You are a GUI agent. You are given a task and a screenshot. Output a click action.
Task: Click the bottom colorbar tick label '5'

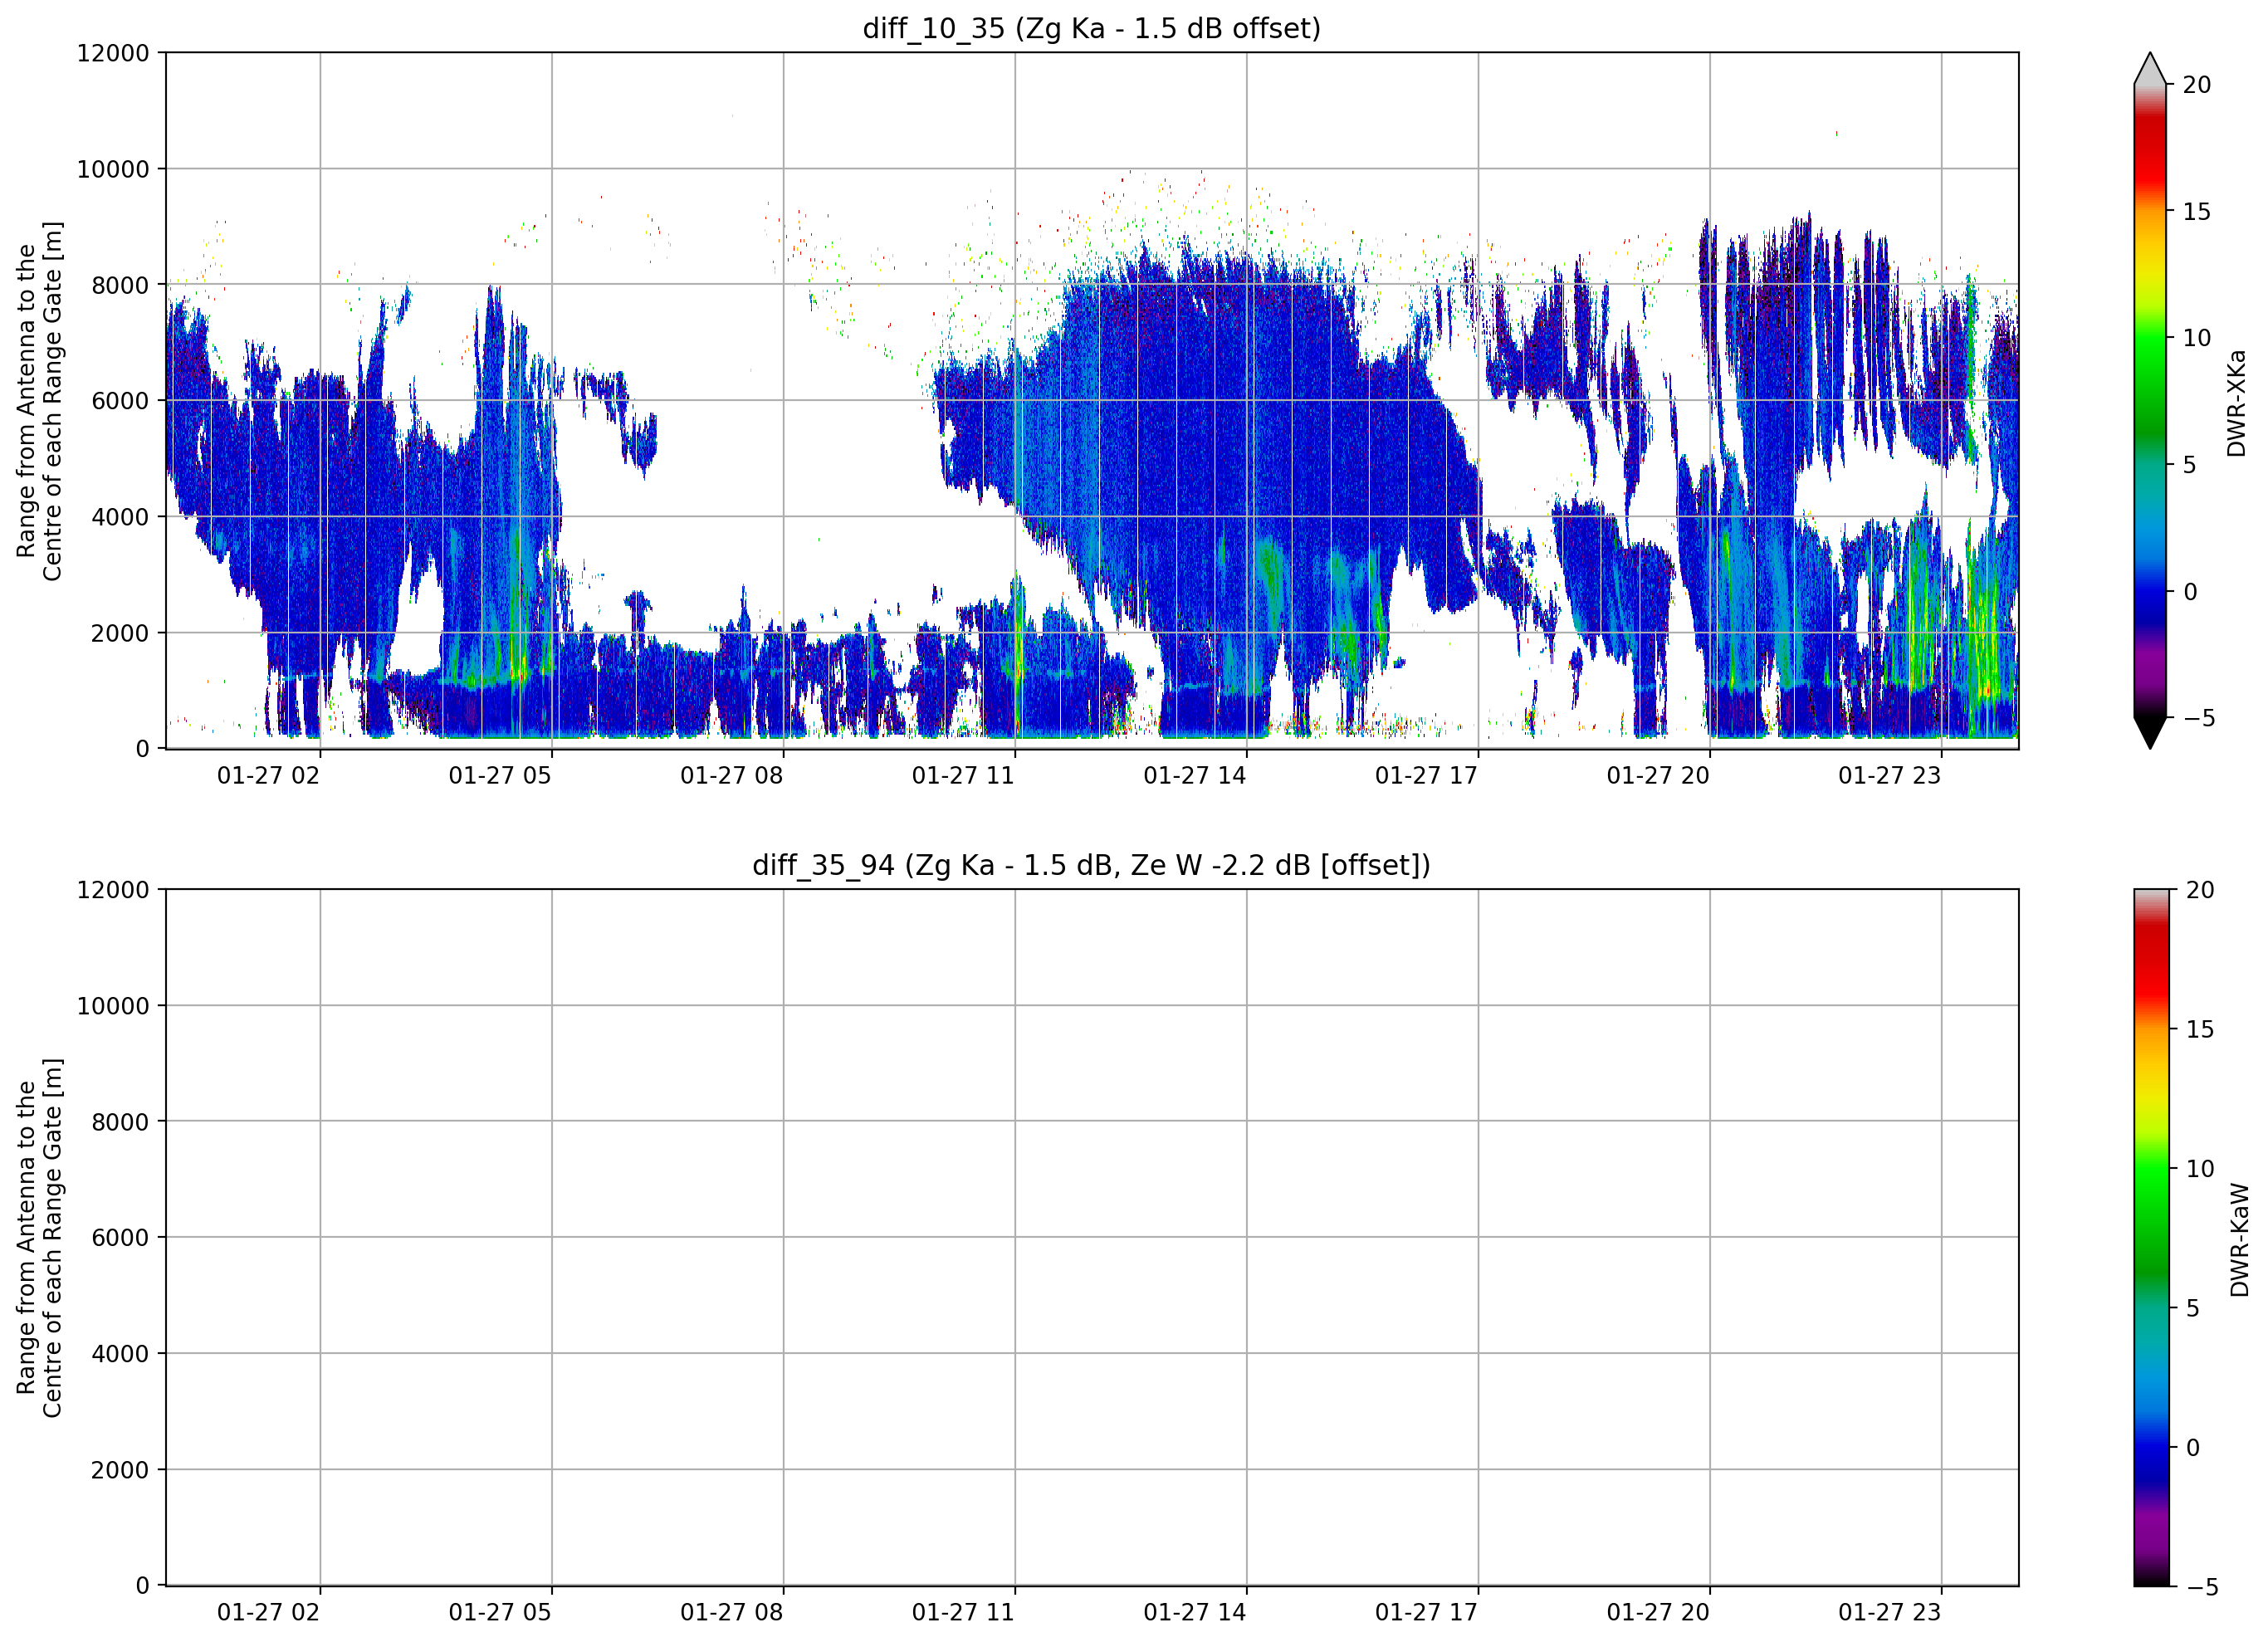click(x=2193, y=1308)
